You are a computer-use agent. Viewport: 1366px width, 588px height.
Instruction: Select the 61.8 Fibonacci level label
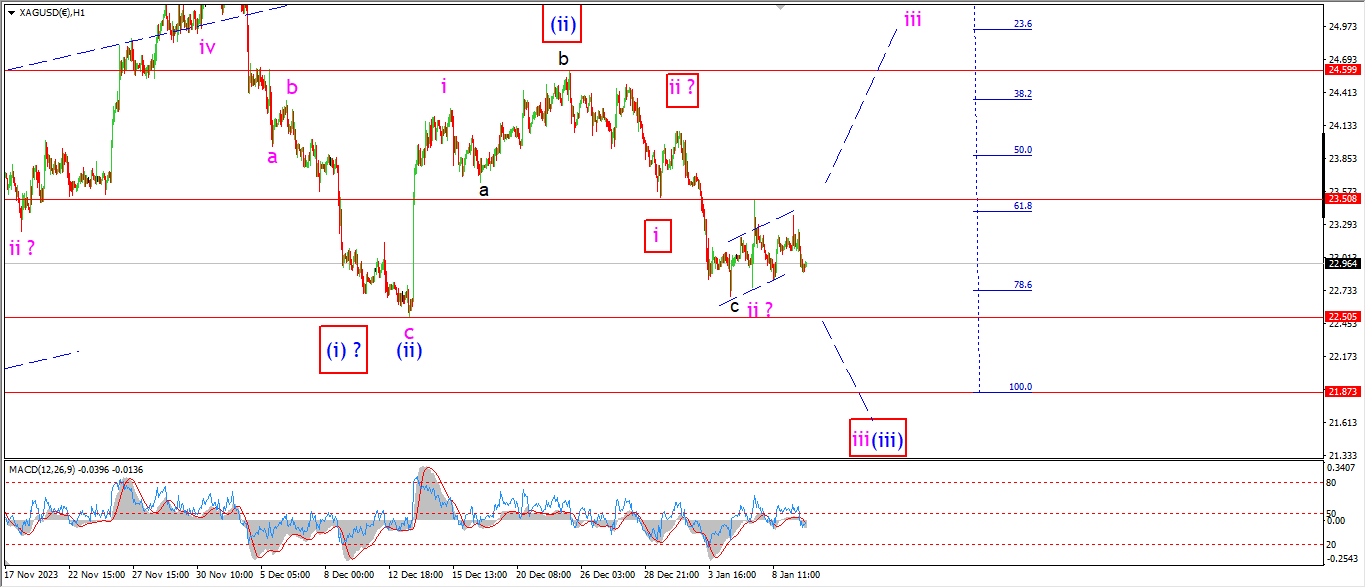(x=1022, y=206)
